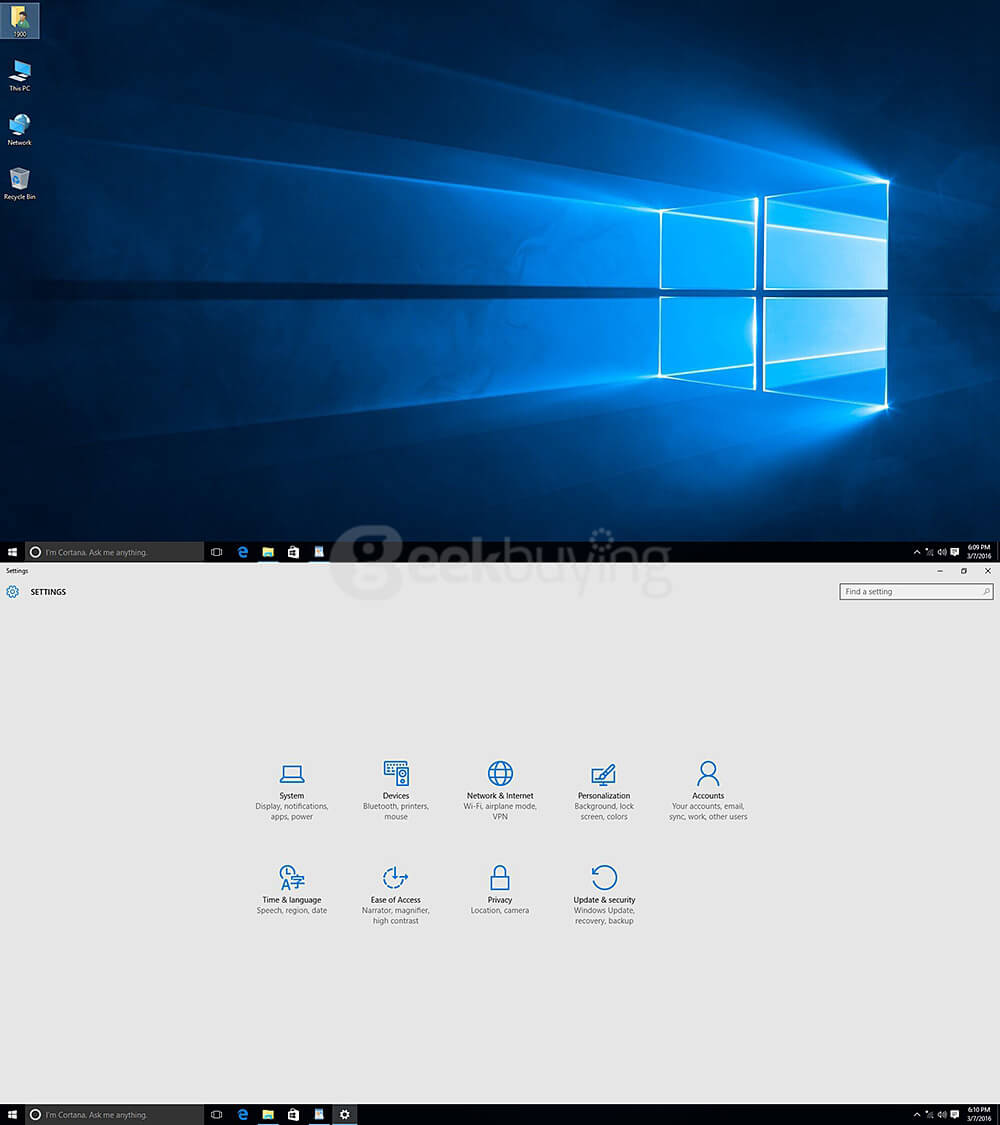Open Task View on the taskbar under the wallpaper
Image resolution: width=1000 pixels, height=1125 pixels.
[x=217, y=552]
